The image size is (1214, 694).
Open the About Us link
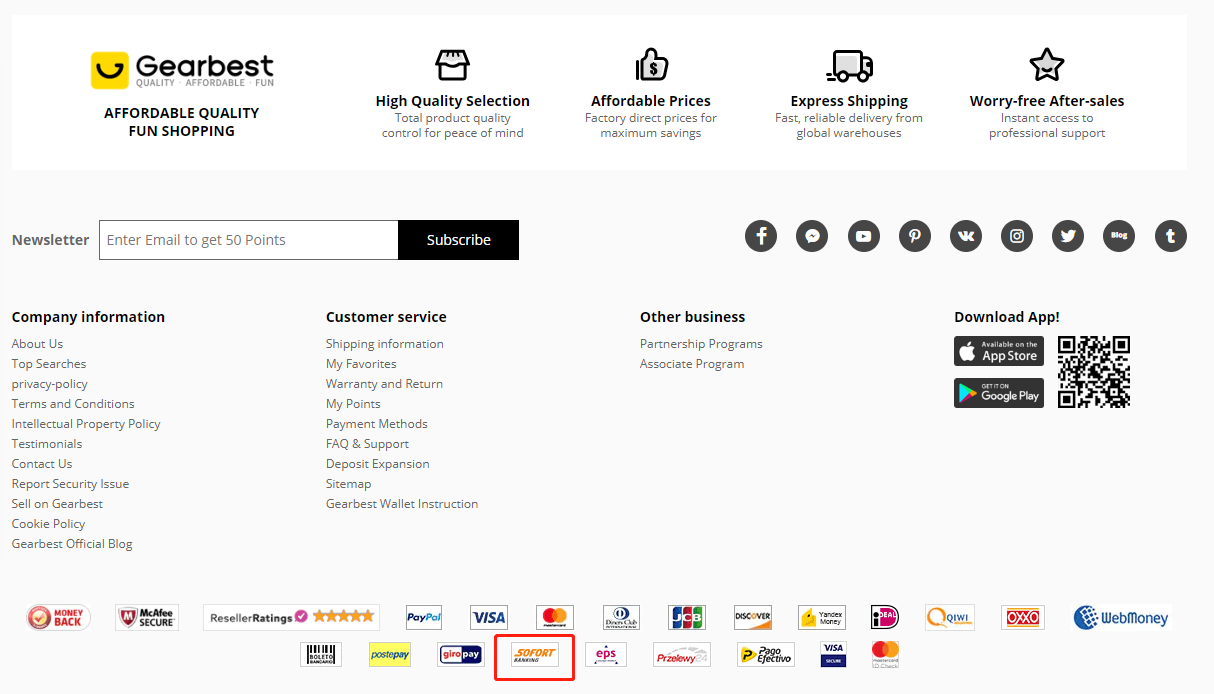[37, 344]
